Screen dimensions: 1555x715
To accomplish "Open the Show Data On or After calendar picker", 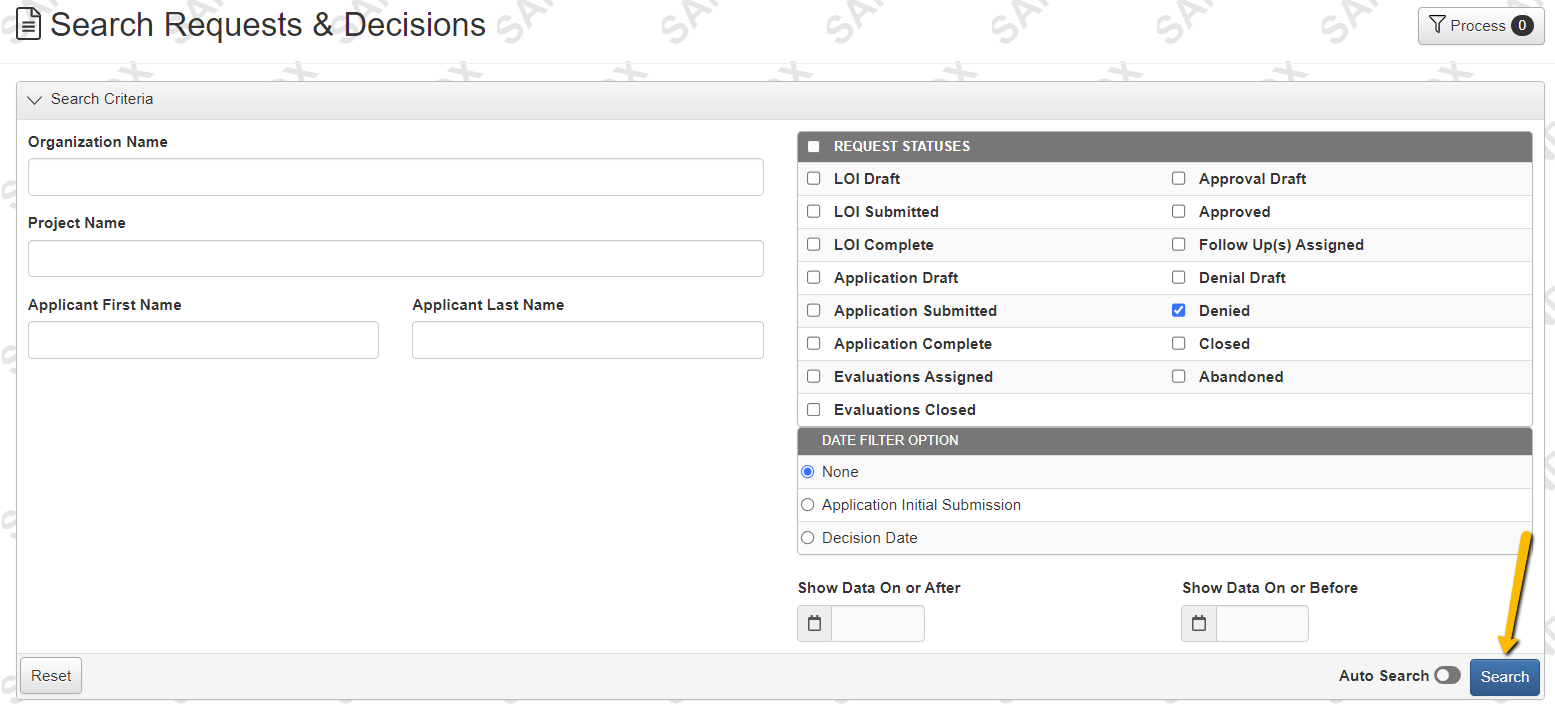I will (x=814, y=623).
